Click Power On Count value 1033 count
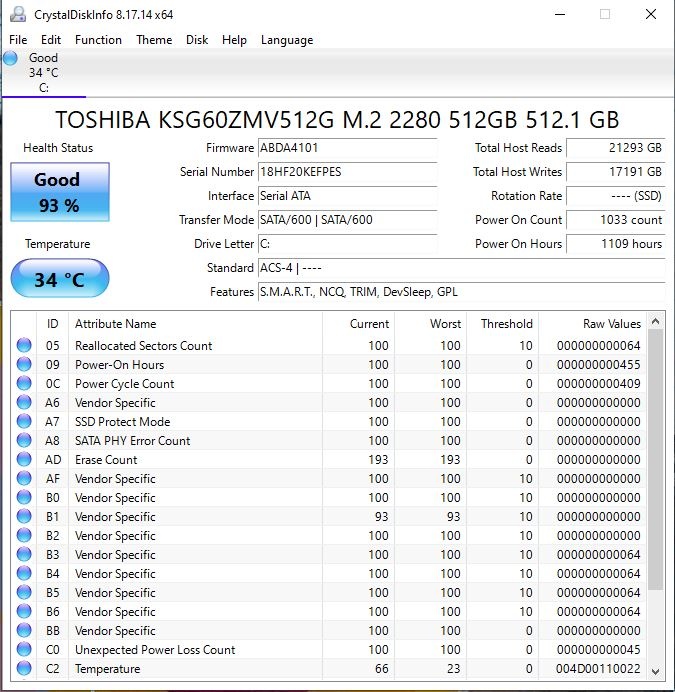This screenshot has width=675, height=692. pyautogui.click(x=616, y=220)
